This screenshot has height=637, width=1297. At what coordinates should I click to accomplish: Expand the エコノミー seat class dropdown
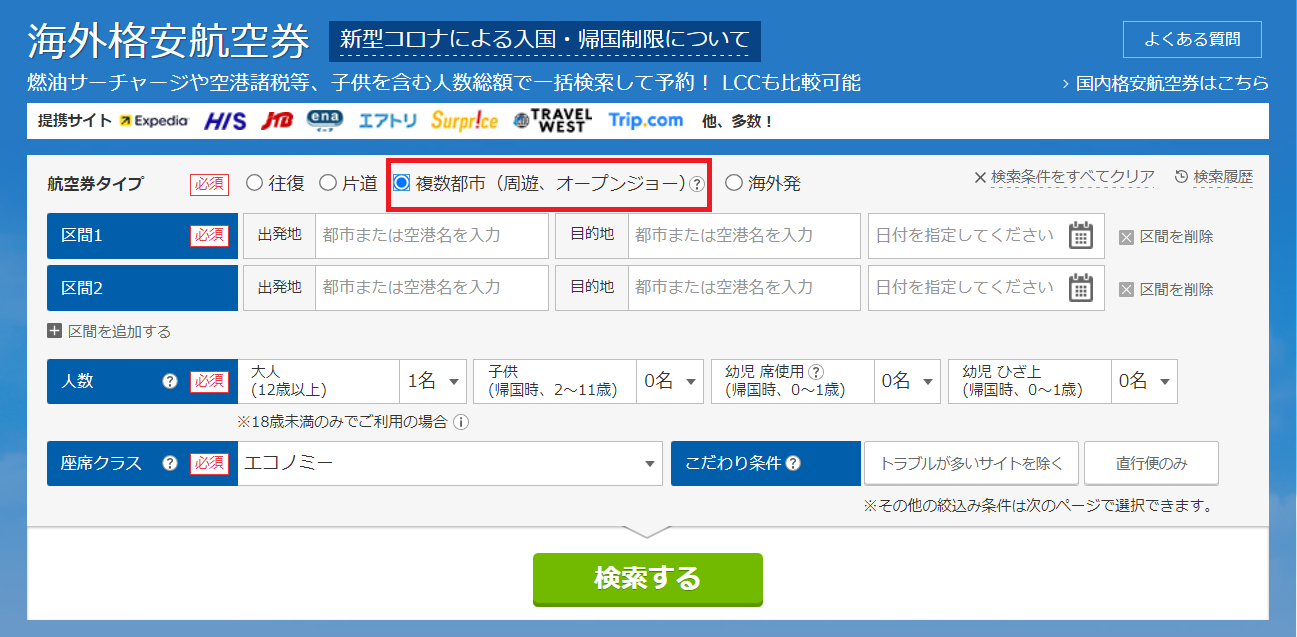[449, 464]
